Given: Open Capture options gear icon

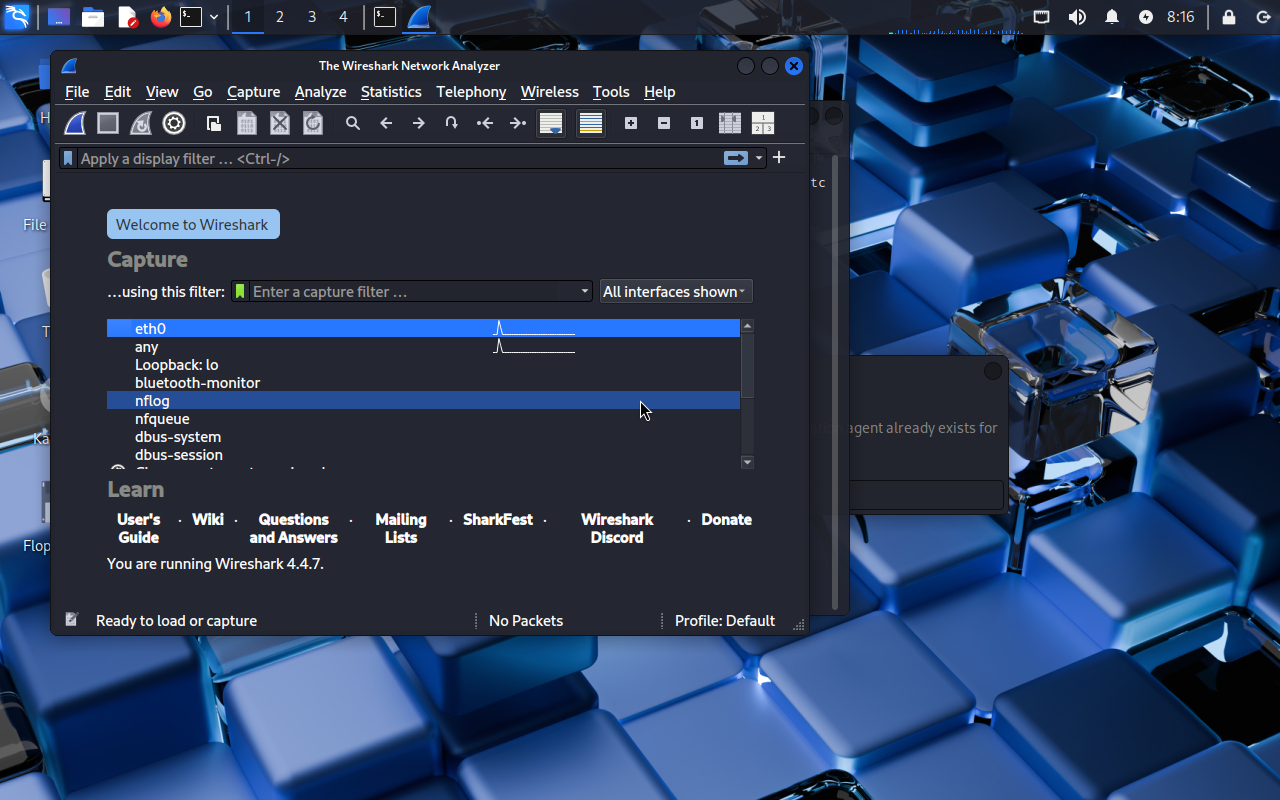Looking at the screenshot, I should [x=174, y=123].
